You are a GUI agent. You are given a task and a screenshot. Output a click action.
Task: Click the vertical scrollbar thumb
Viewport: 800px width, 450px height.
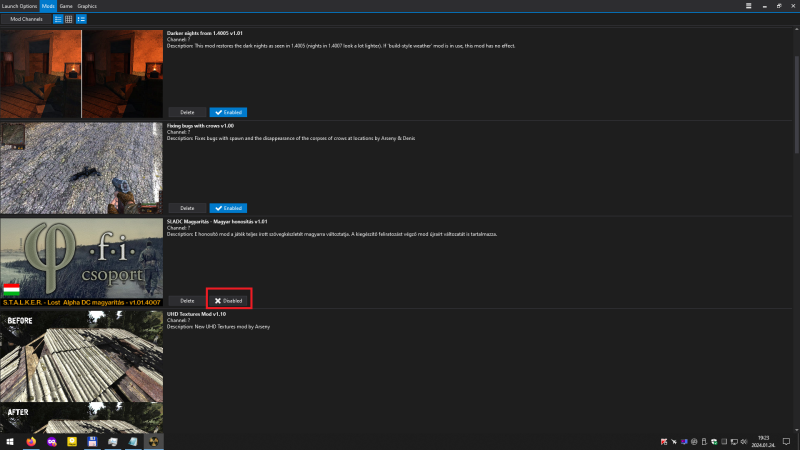796,105
